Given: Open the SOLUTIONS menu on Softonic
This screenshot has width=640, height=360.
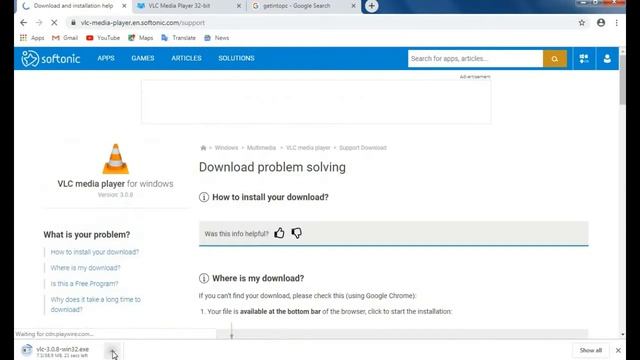Looking at the screenshot, I should pyautogui.click(x=236, y=58).
